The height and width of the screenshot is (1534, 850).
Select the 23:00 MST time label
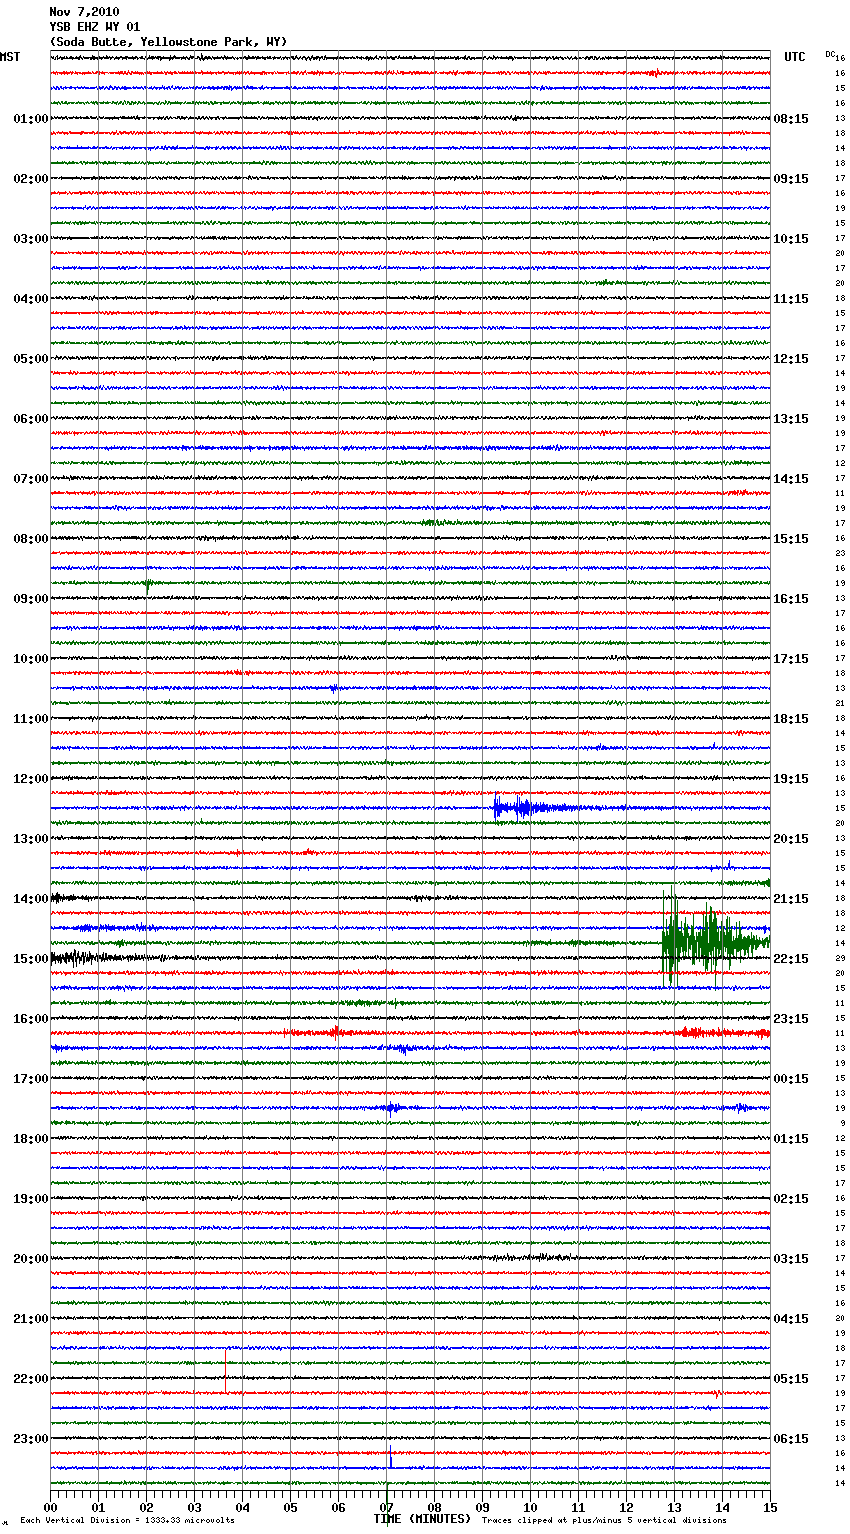coord(30,1439)
